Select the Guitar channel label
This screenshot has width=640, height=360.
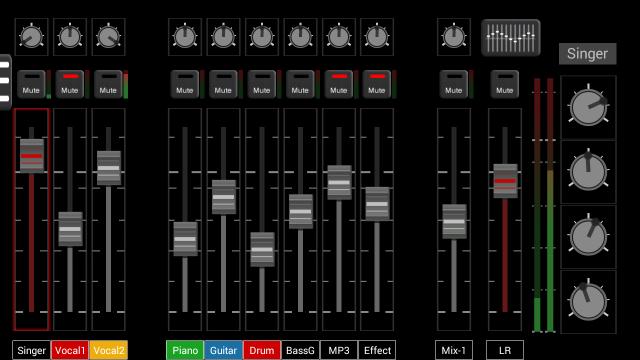223,350
